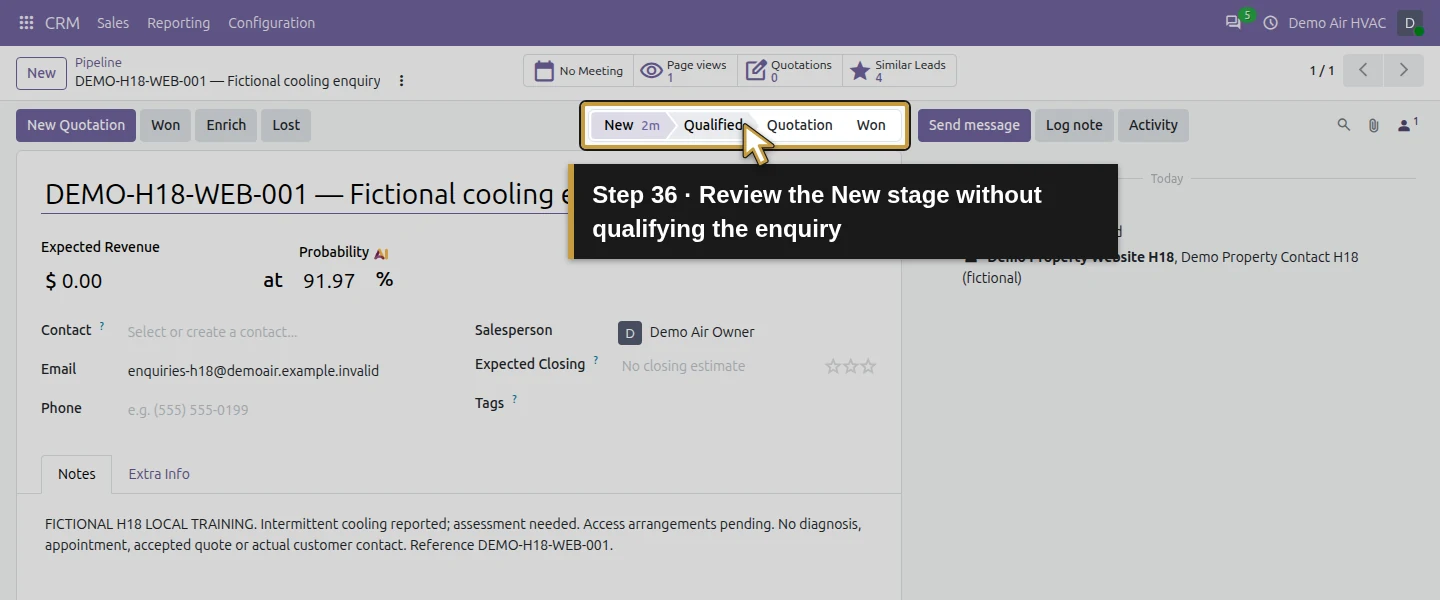Open the conversations chat icon
Viewport: 1440px width, 600px height.
pos(1233,22)
